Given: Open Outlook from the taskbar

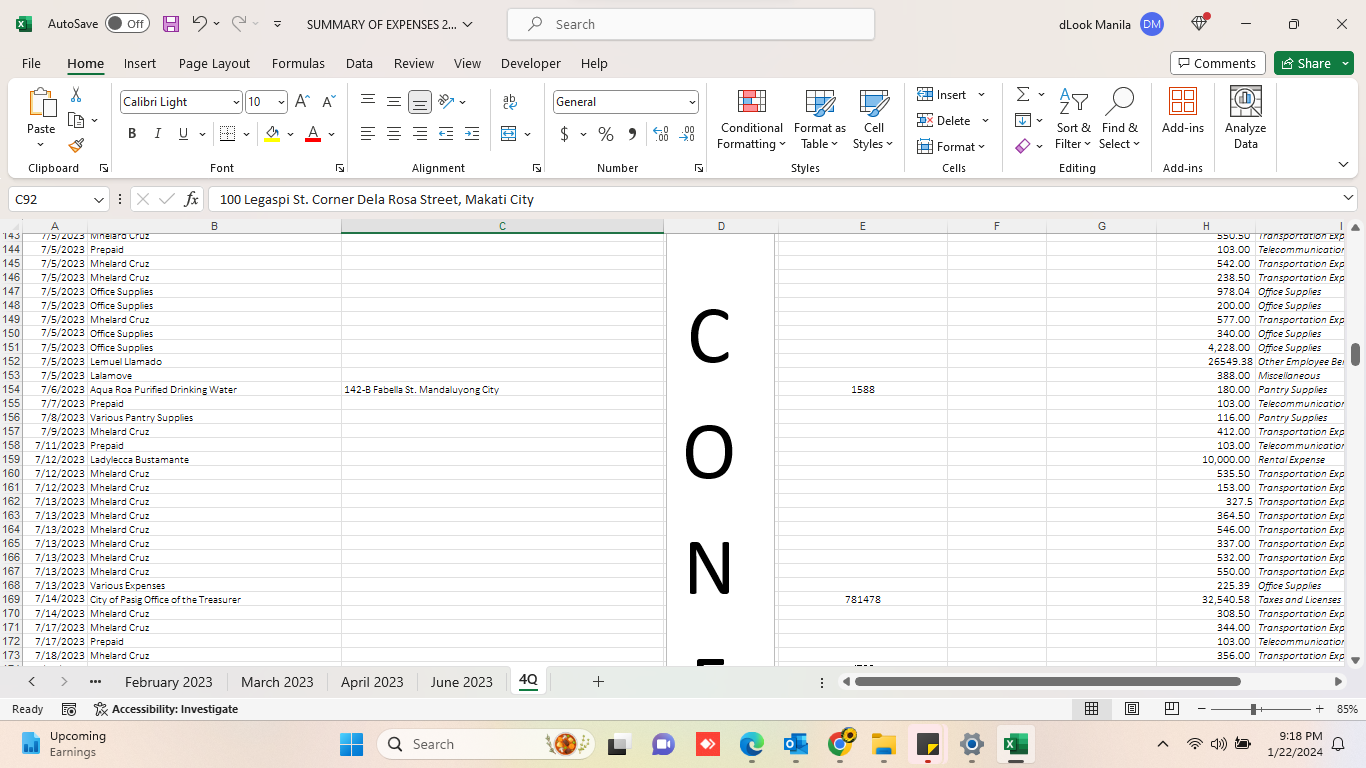Looking at the screenshot, I should pyautogui.click(x=796, y=744).
